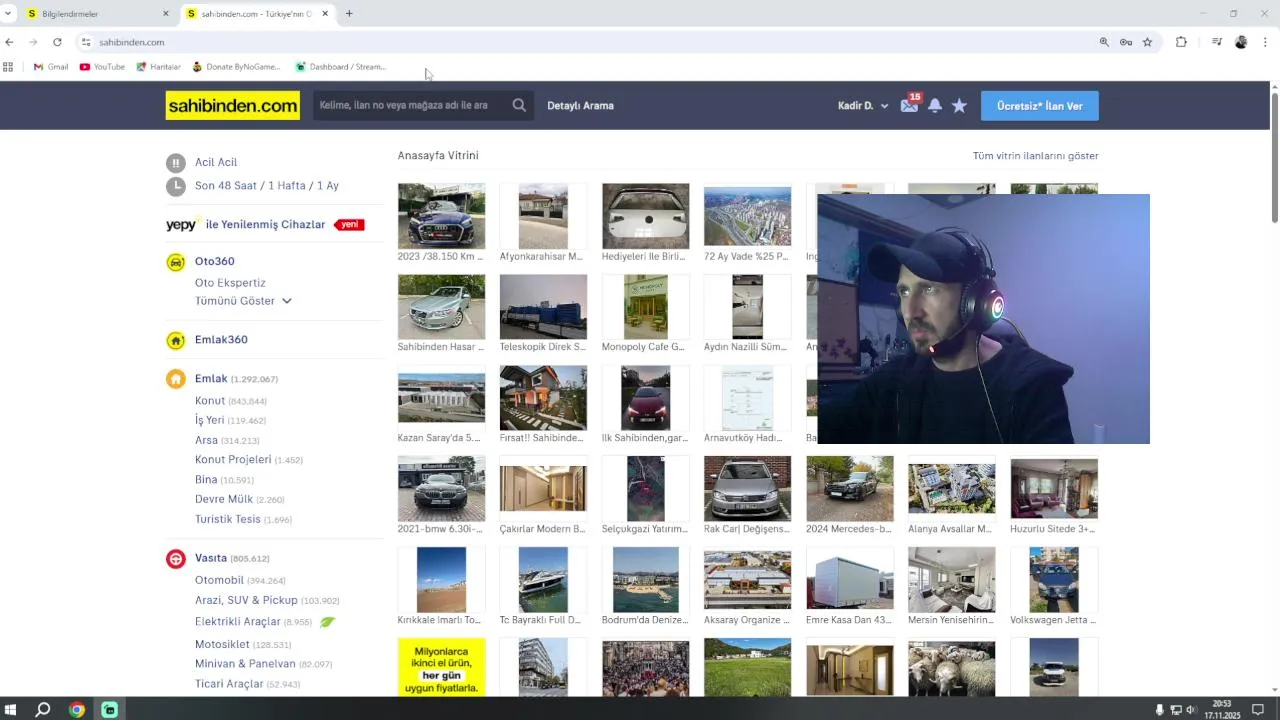Open the password key icon in address bar
Viewport: 1280px width, 720px height.
[x=1126, y=42]
